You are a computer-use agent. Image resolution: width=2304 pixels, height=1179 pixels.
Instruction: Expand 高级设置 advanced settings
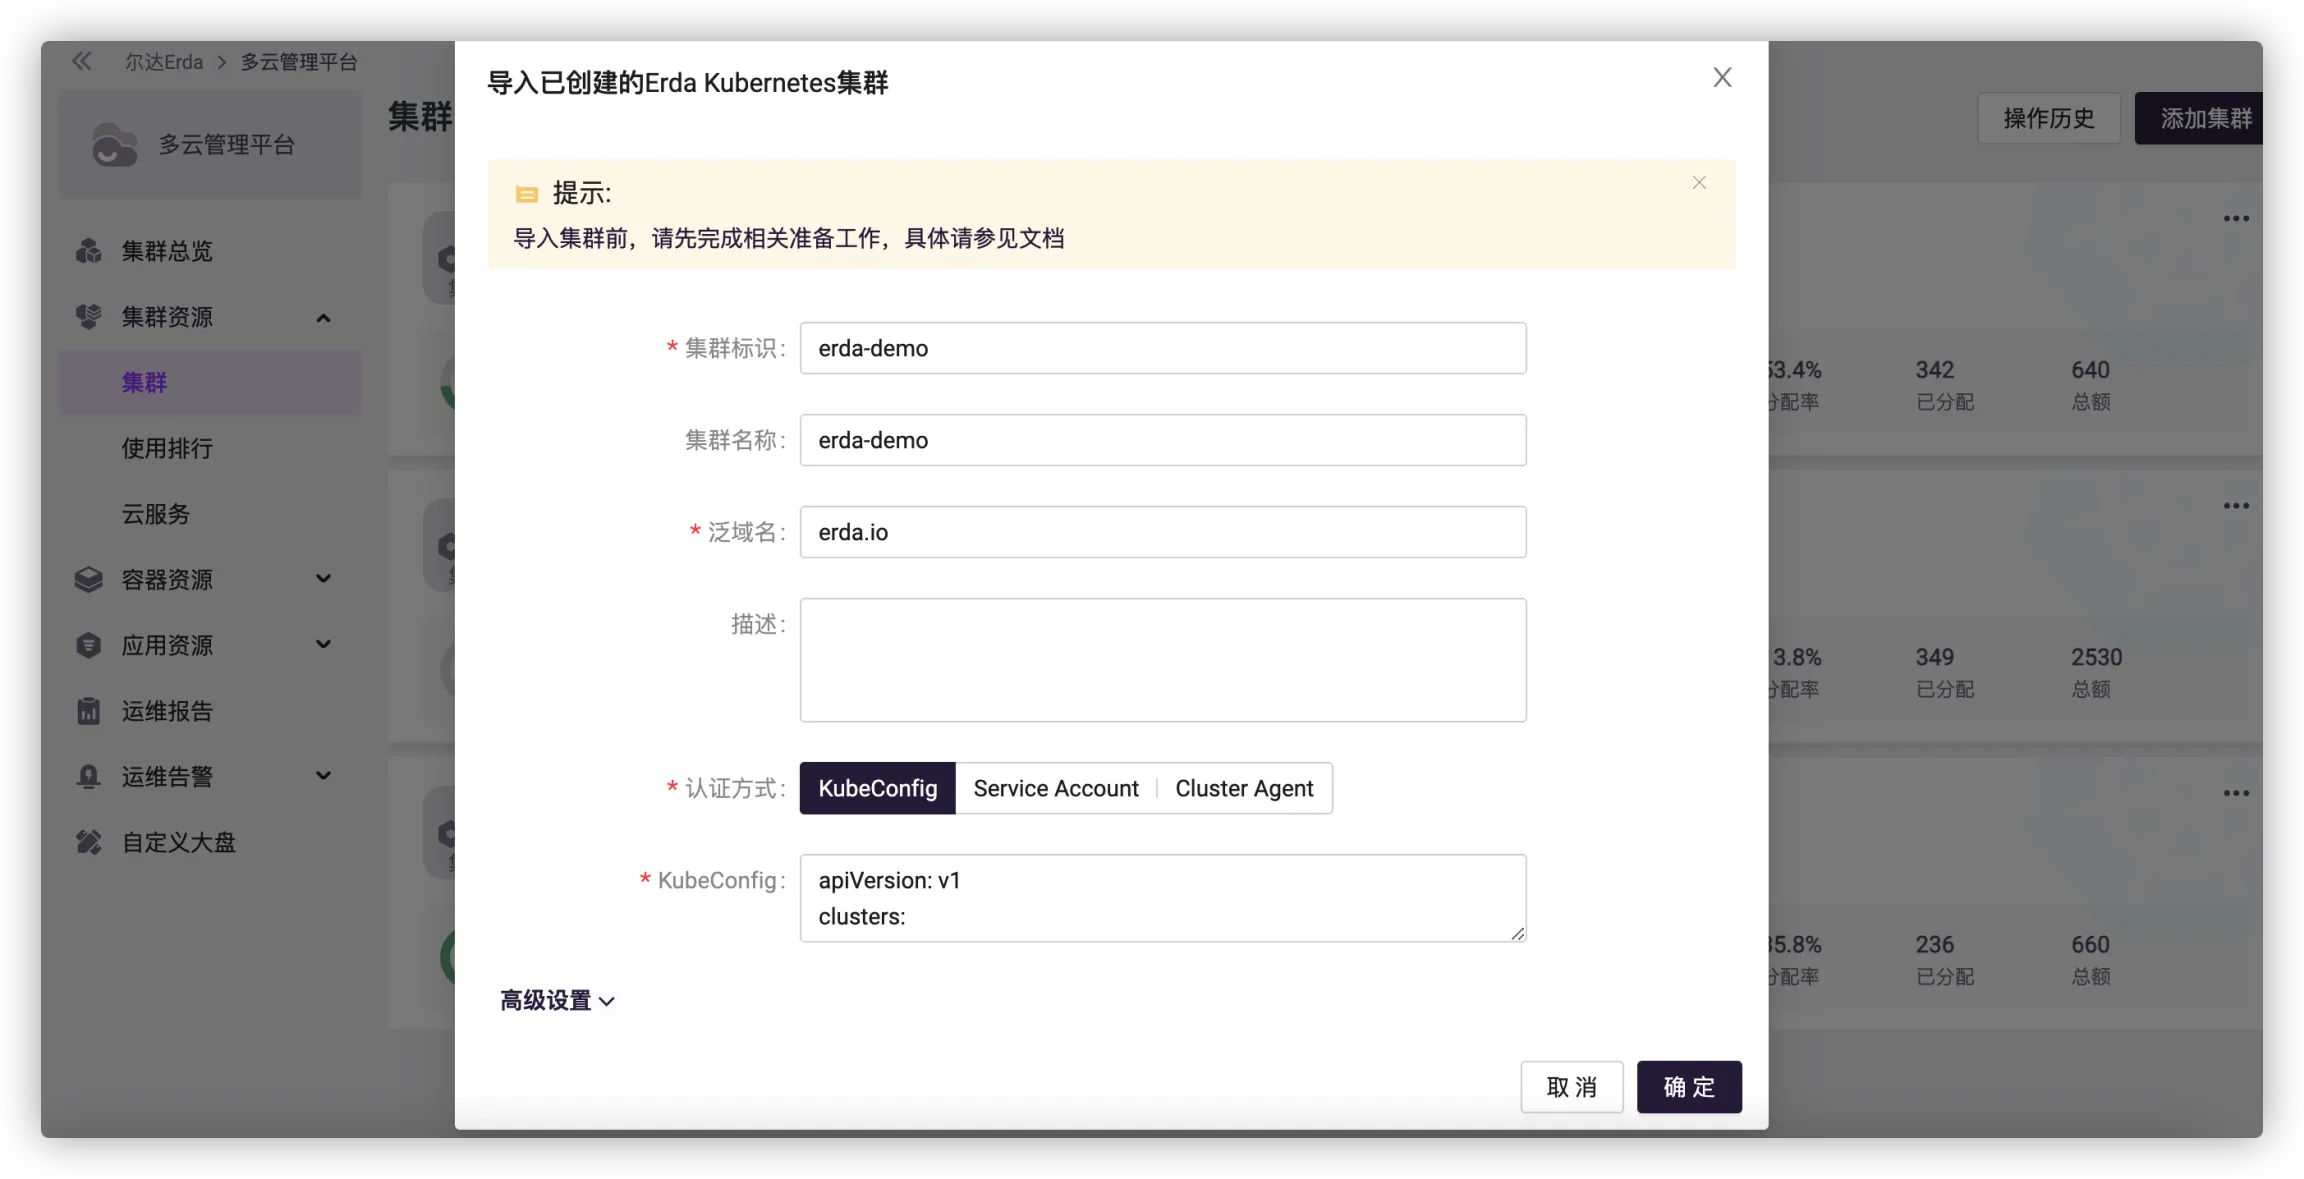pyautogui.click(x=557, y=1000)
